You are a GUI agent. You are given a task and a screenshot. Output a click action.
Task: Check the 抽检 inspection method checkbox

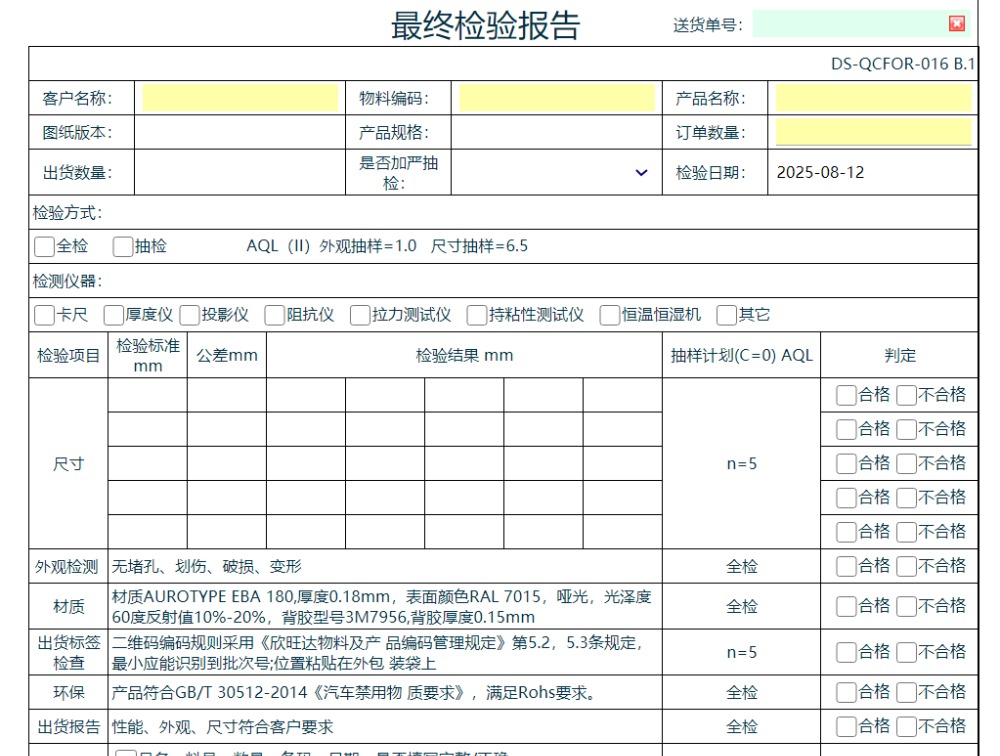click(x=122, y=246)
